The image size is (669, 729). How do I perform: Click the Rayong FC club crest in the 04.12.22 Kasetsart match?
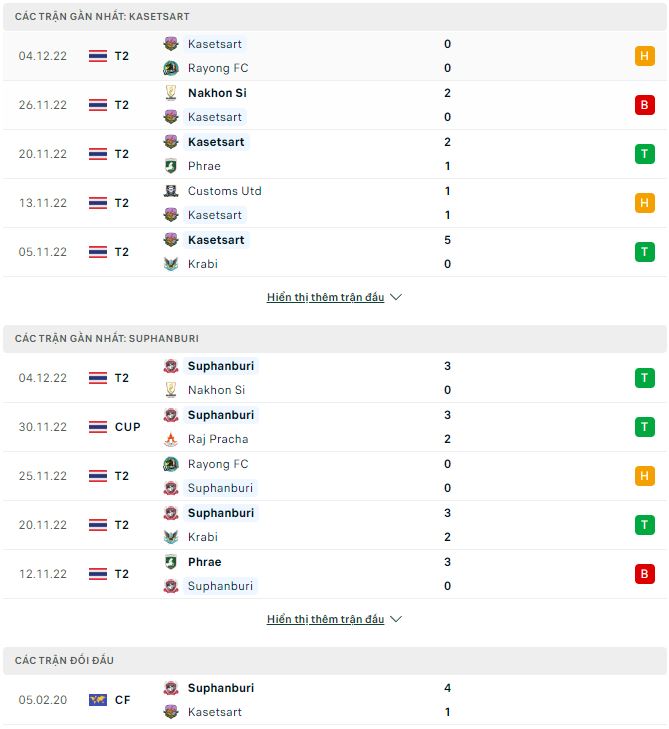171,68
